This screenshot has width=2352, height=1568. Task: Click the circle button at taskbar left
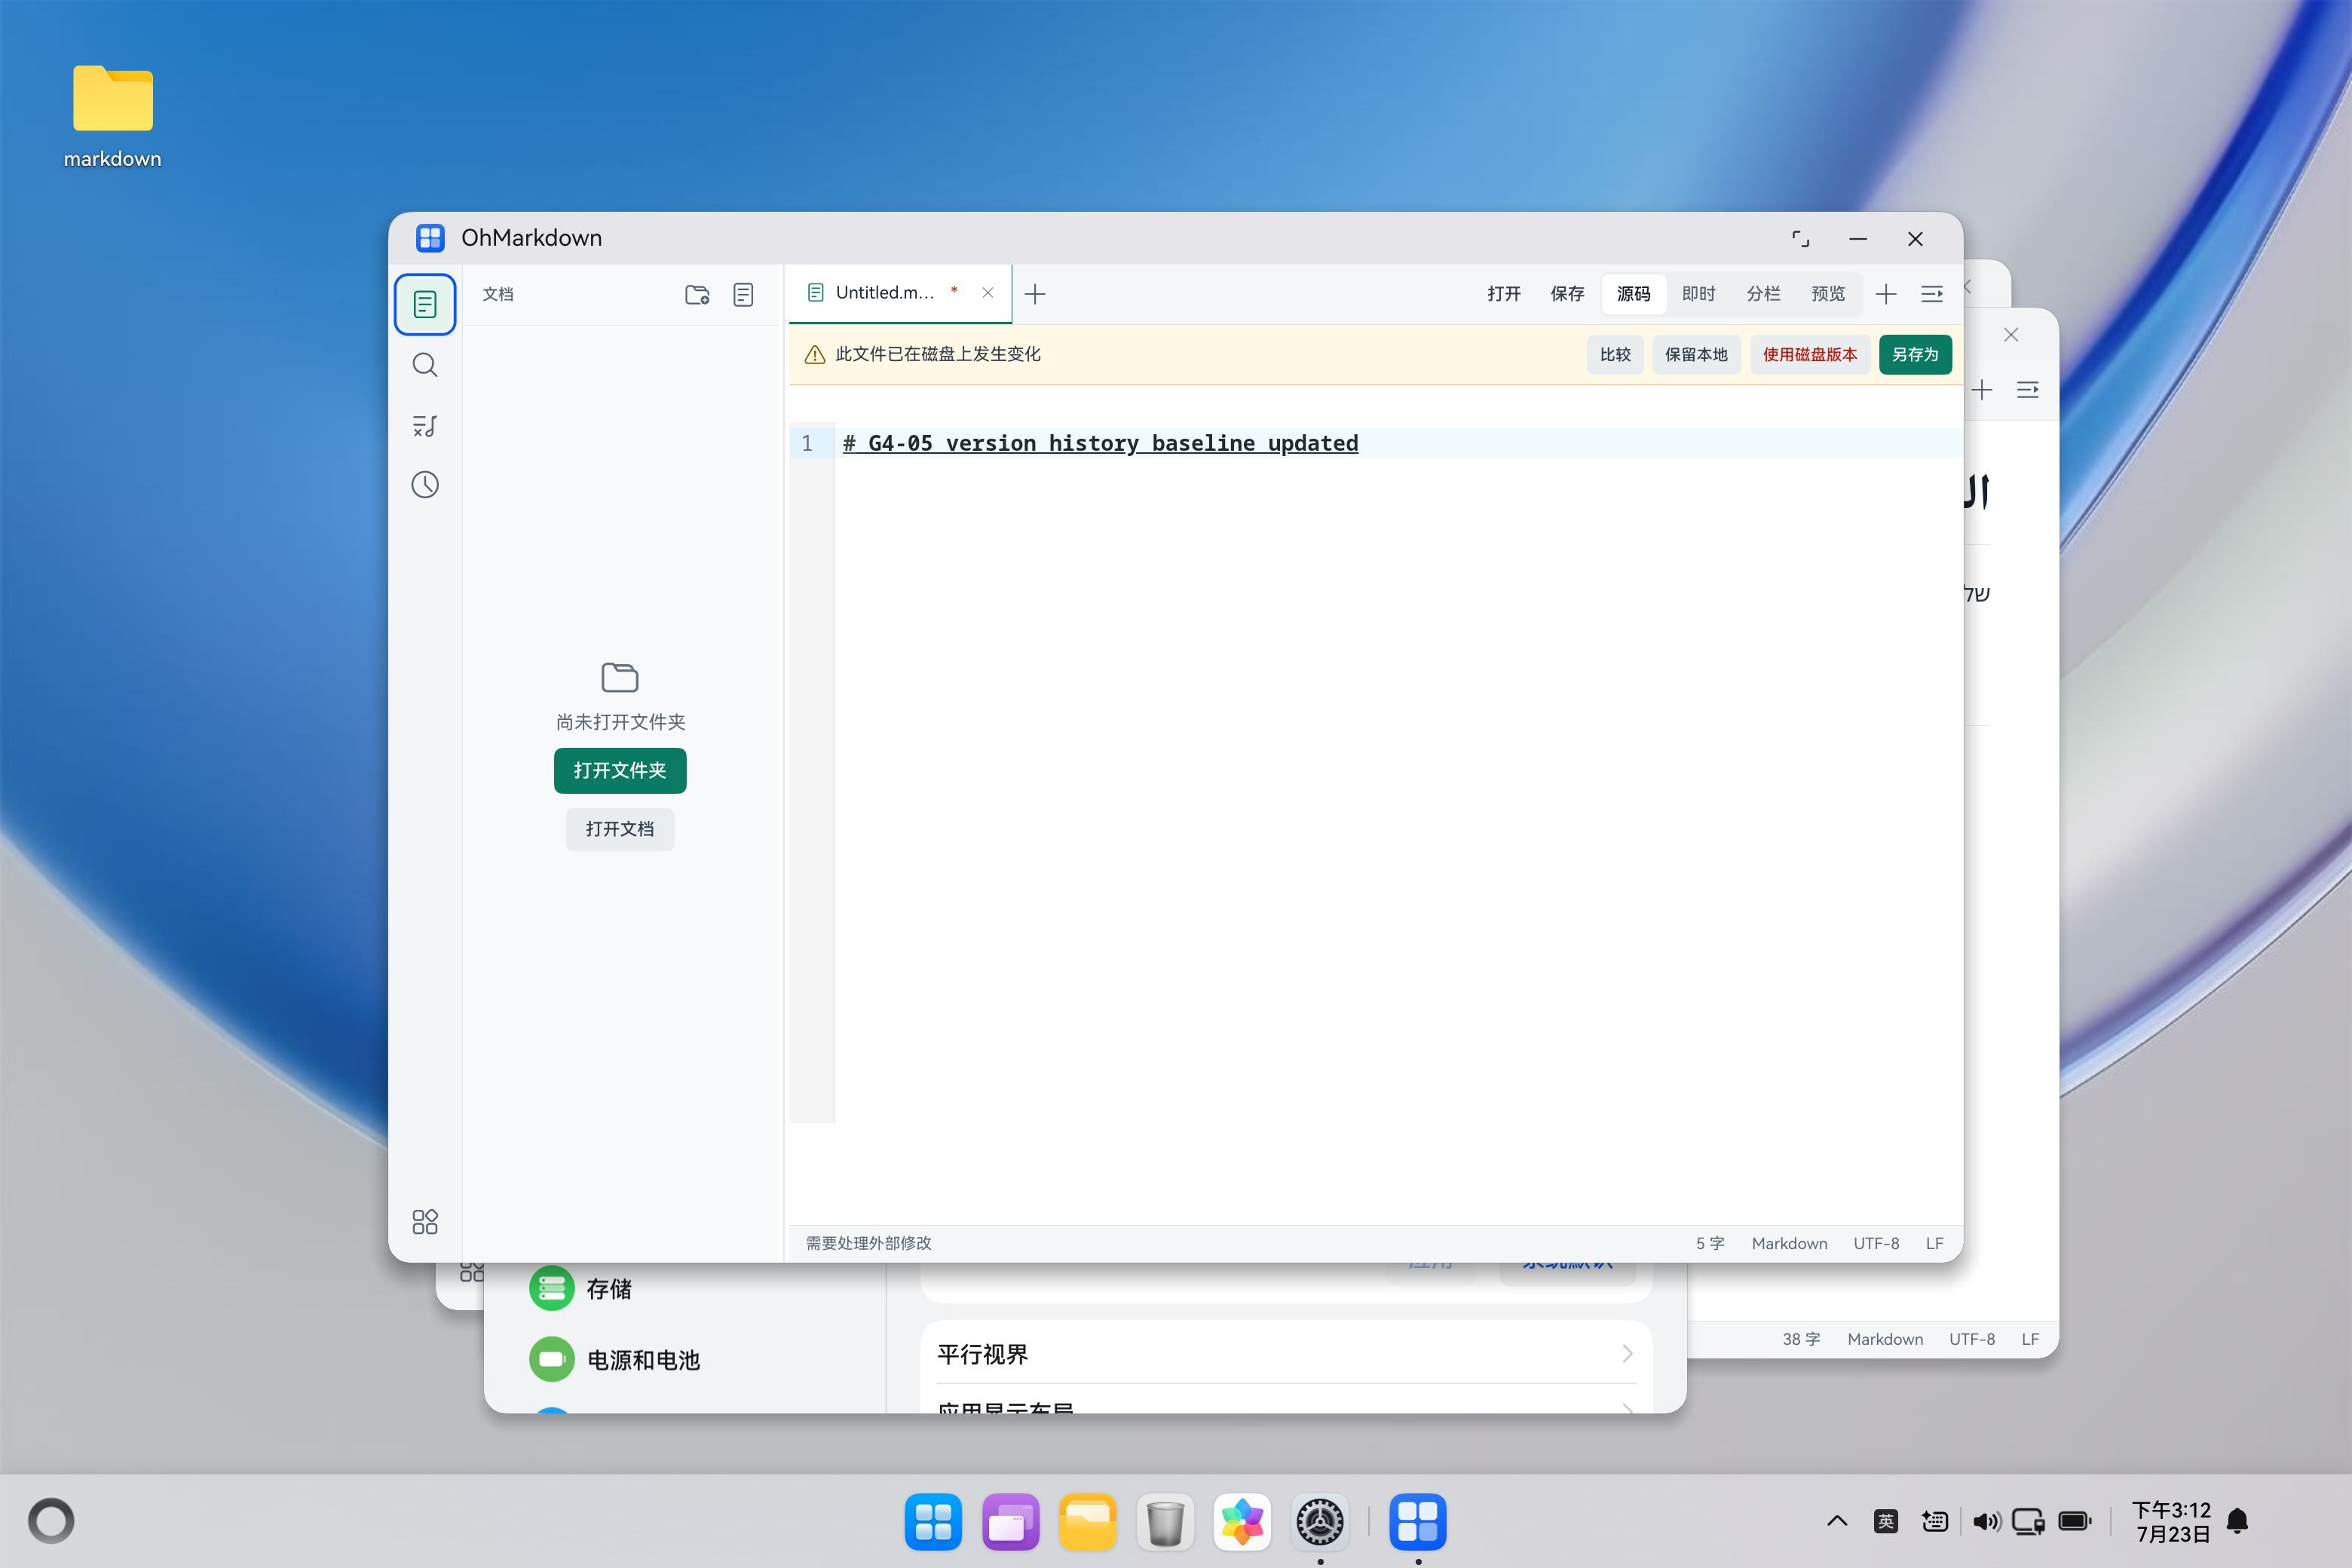tap(51, 1521)
